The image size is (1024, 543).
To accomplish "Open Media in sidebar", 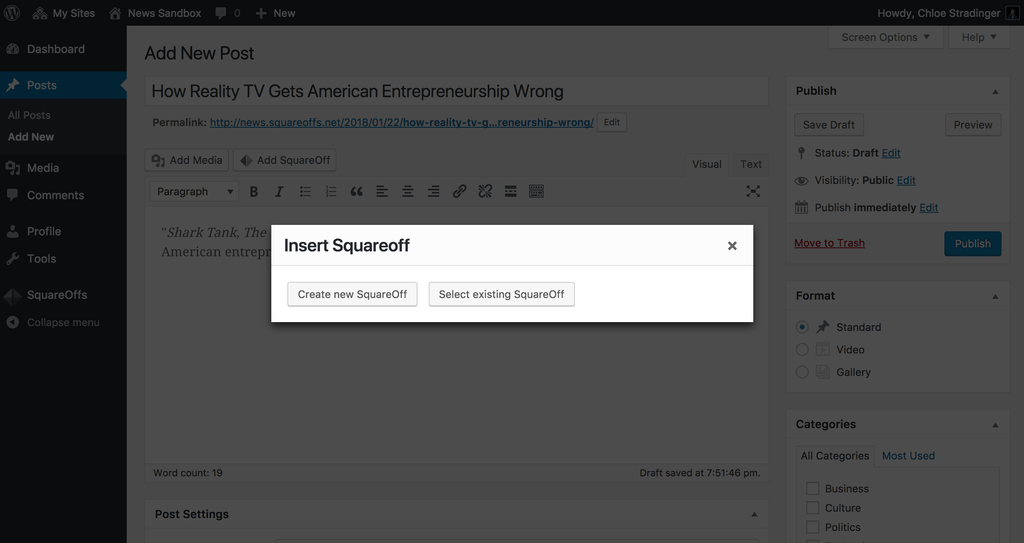I will pyautogui.click(x=63, y=168).
